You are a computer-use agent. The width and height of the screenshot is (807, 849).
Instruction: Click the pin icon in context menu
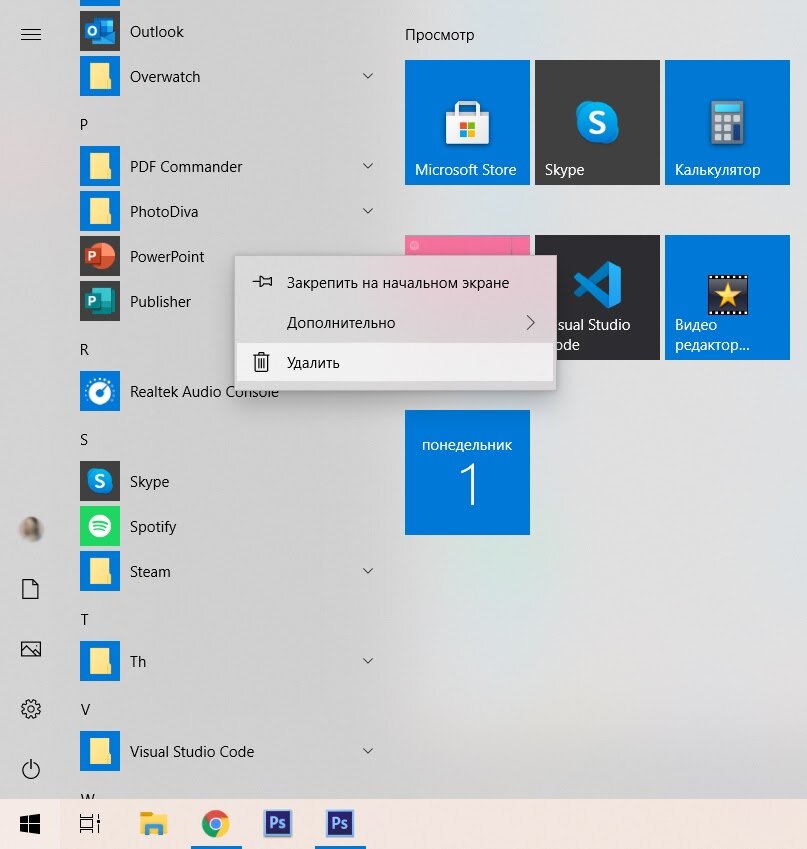(262, 282)
